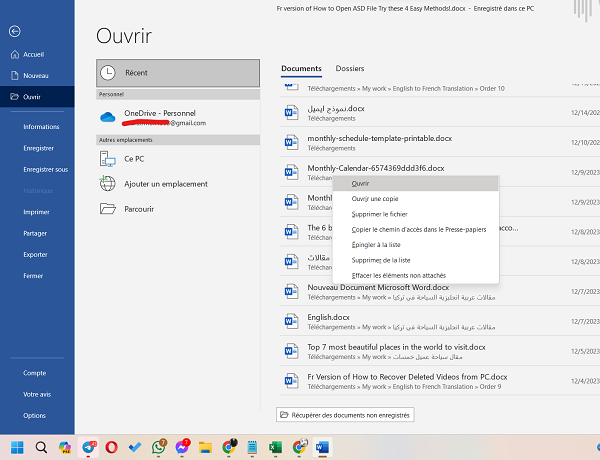Choose Ajouter un emplacement
This screenshot has width=600, height=460.
tap(178, 184)
